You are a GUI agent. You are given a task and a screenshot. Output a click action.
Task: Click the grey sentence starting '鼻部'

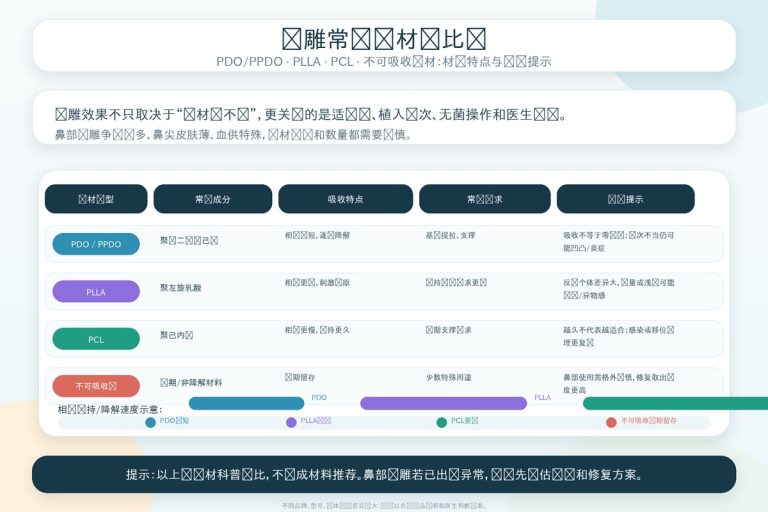coord(233,134)
